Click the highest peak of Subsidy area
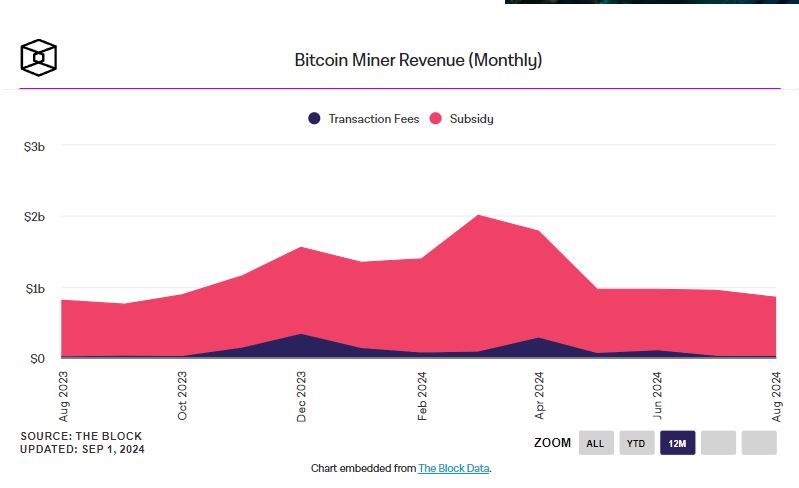The width and height of the screenshot is (799, 488). pos(479,216)
